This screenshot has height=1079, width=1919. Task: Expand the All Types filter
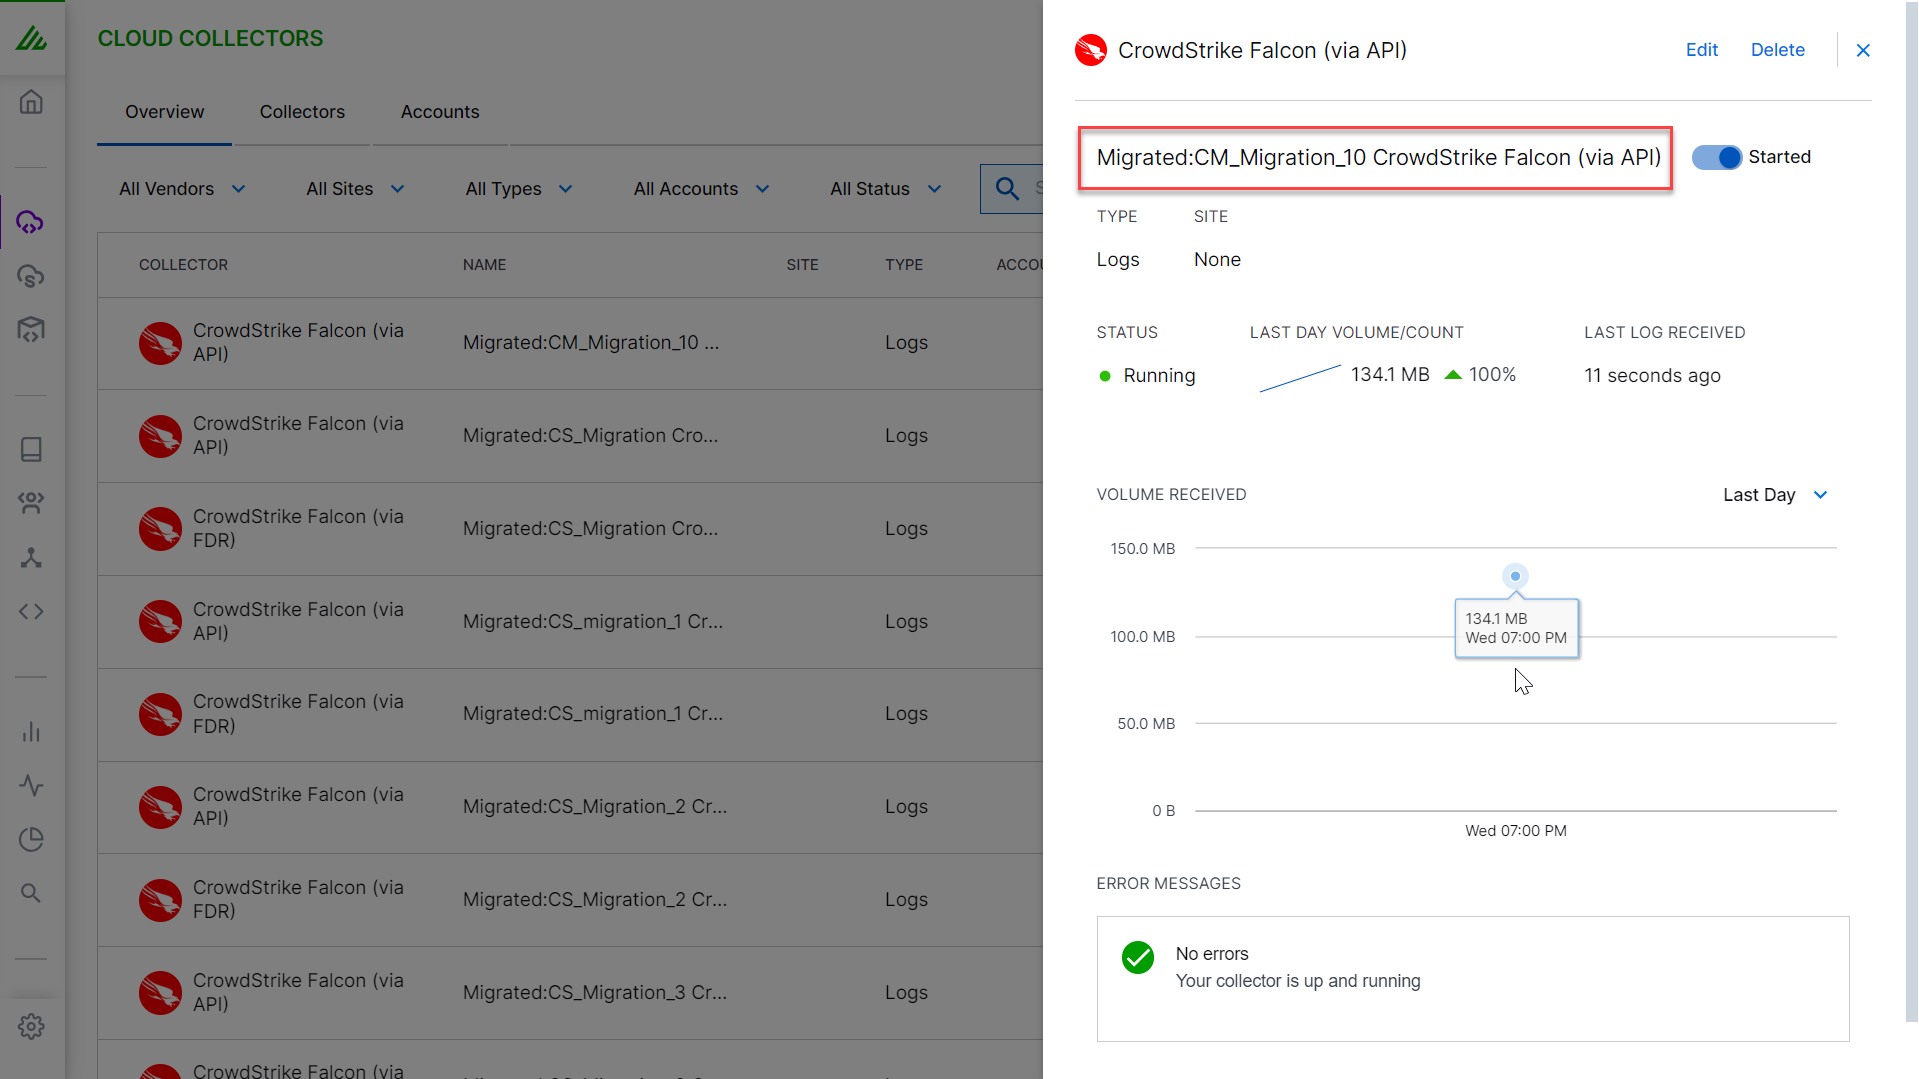[x=519, y=189]
